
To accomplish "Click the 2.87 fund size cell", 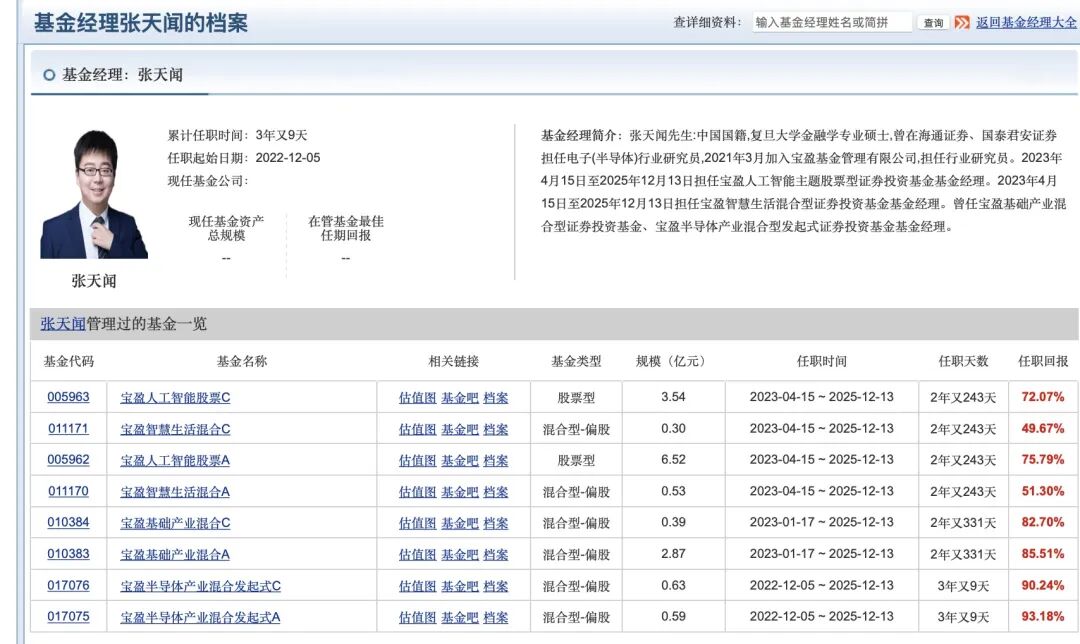I will (x=673, y=554).
